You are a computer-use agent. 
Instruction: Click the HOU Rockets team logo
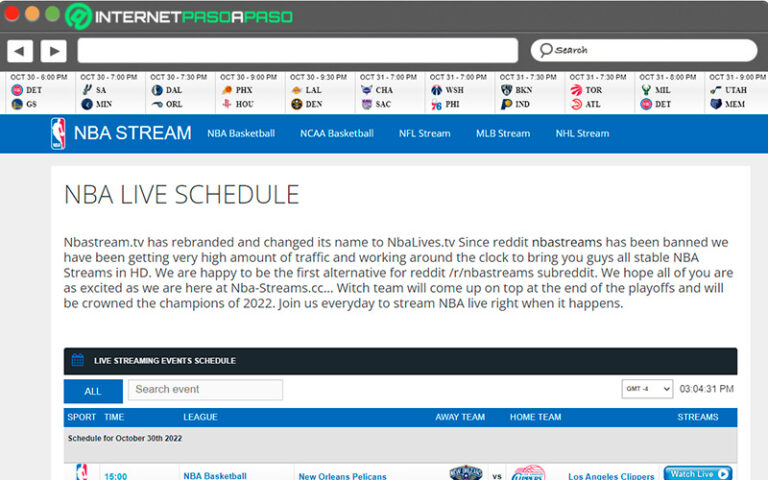click(227, 104)
